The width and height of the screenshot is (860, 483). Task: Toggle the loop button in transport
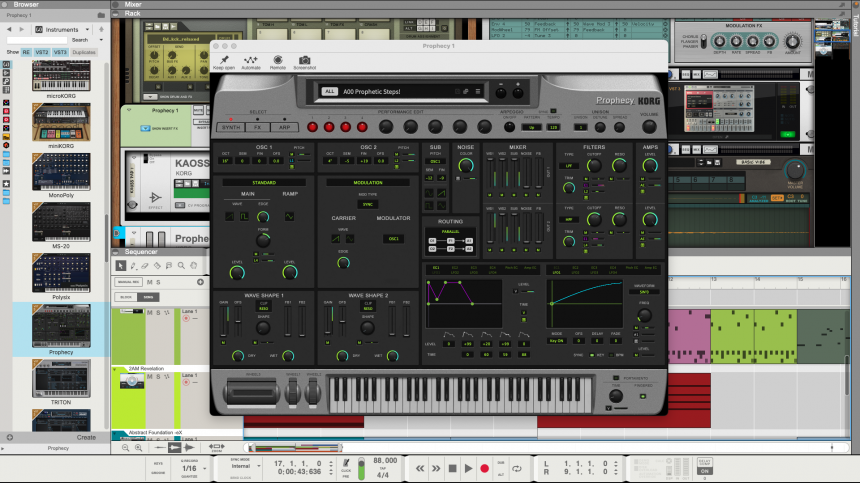517,469
